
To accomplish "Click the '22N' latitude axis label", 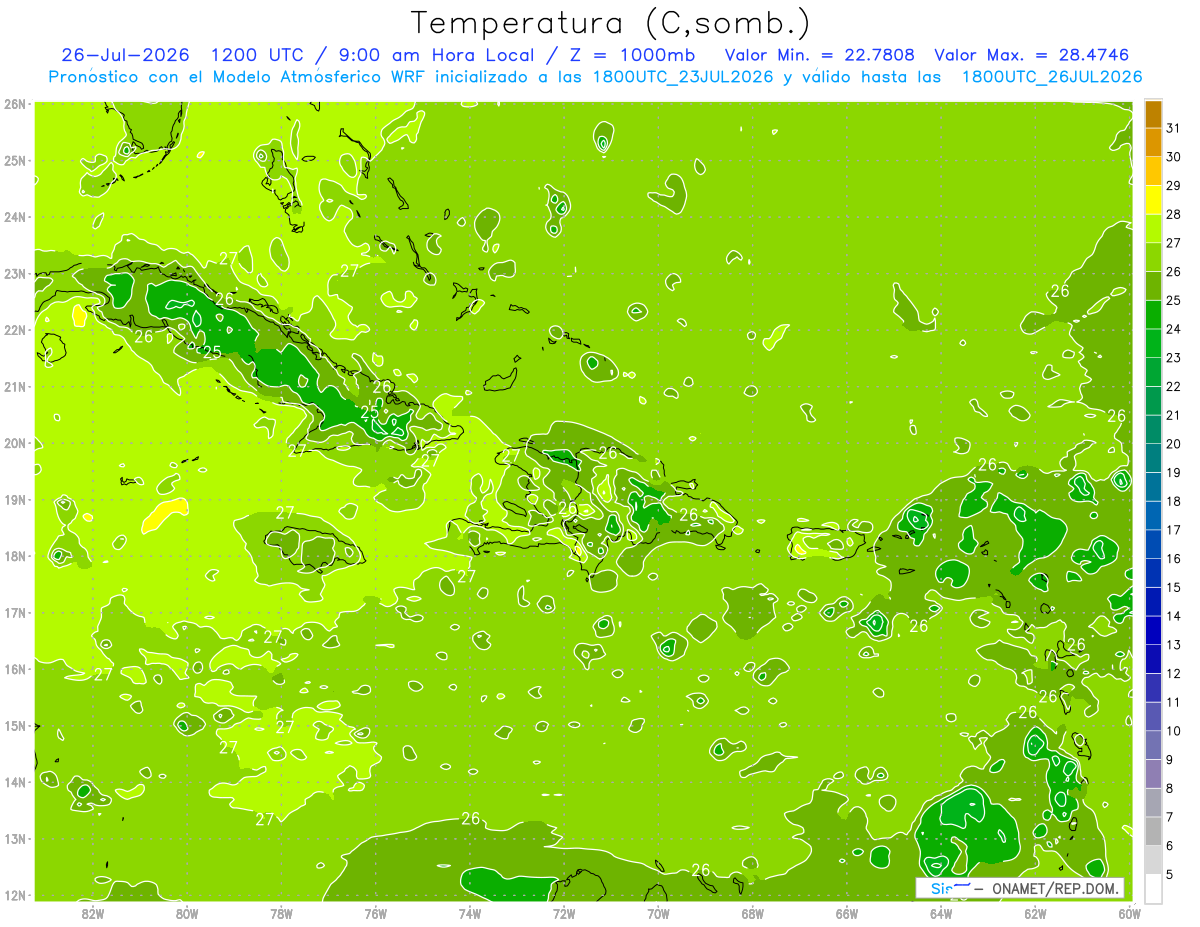I will 14,330.
